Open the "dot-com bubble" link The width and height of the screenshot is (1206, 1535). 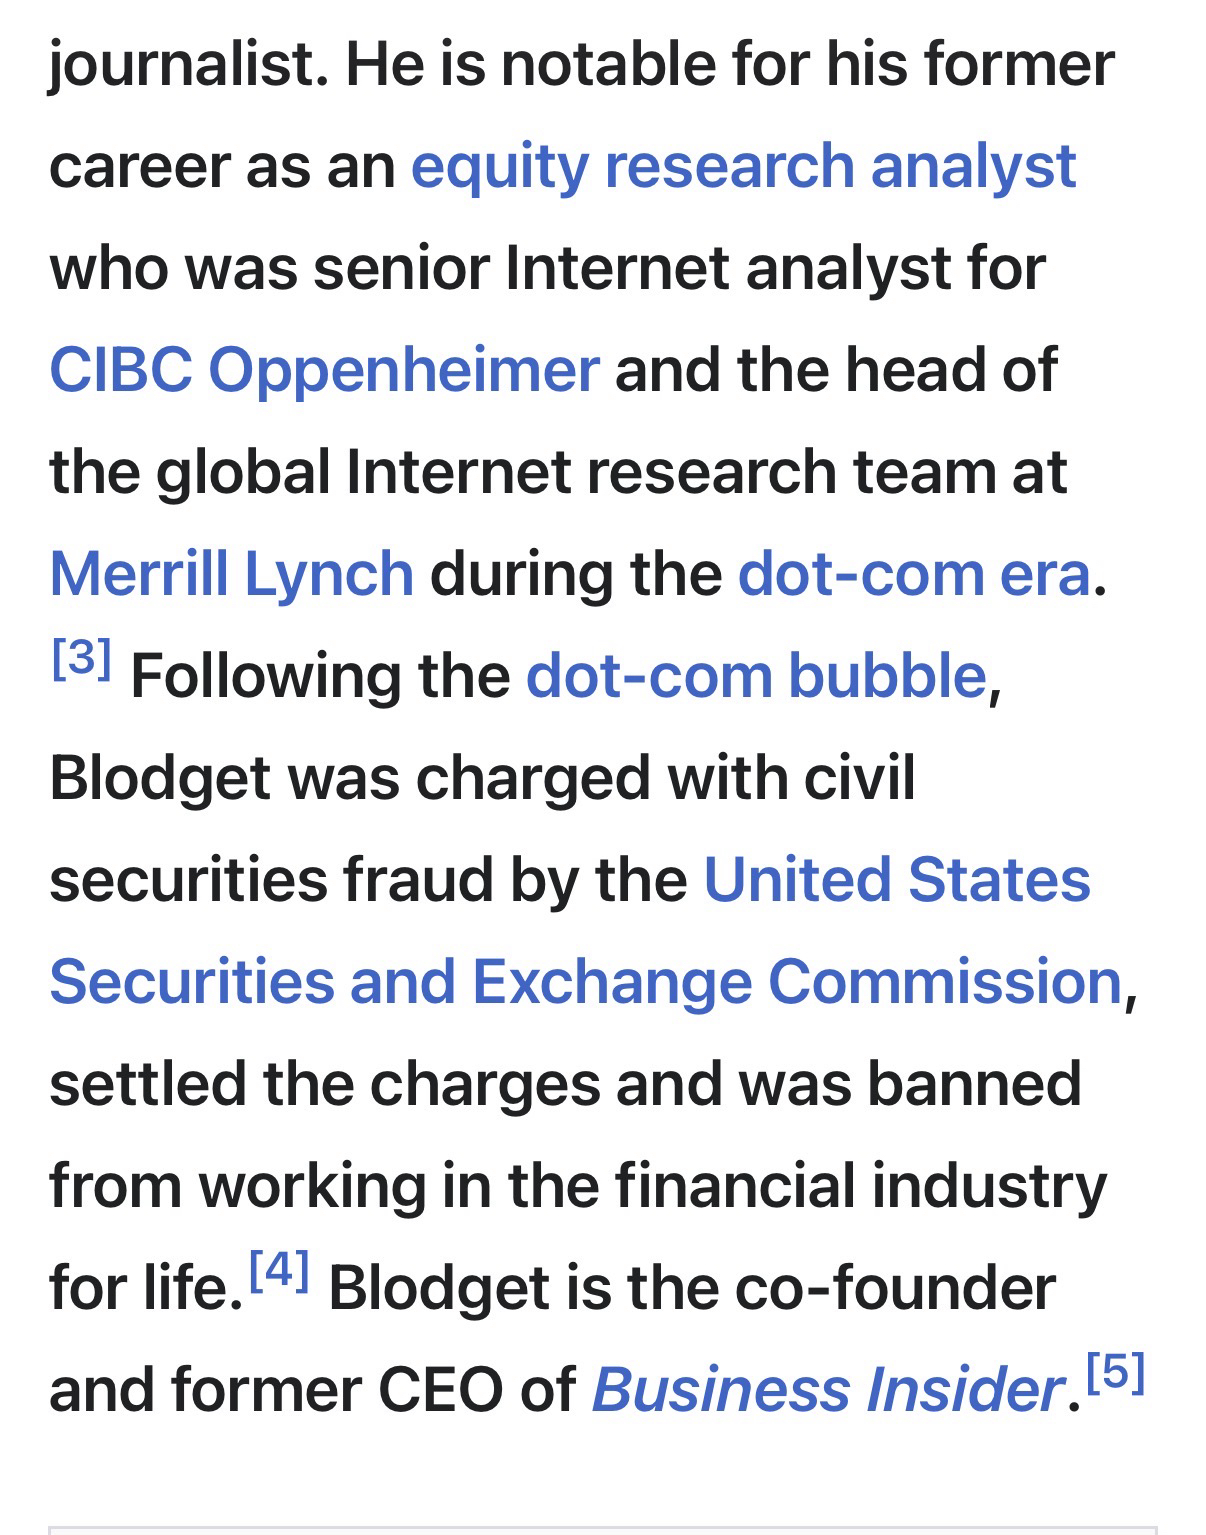click(756, 676)
